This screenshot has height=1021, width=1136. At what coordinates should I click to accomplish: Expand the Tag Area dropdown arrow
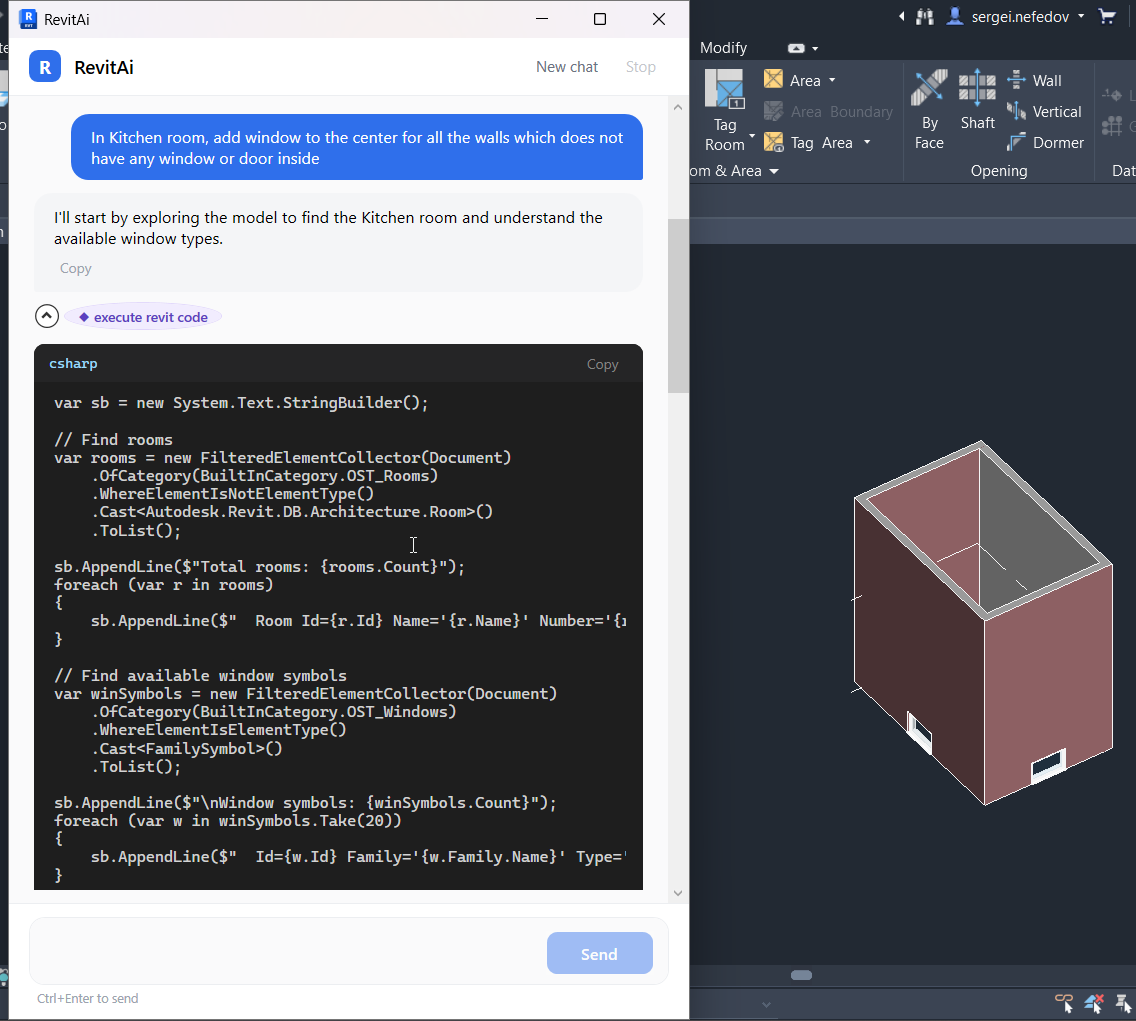(x=866, y=143)
